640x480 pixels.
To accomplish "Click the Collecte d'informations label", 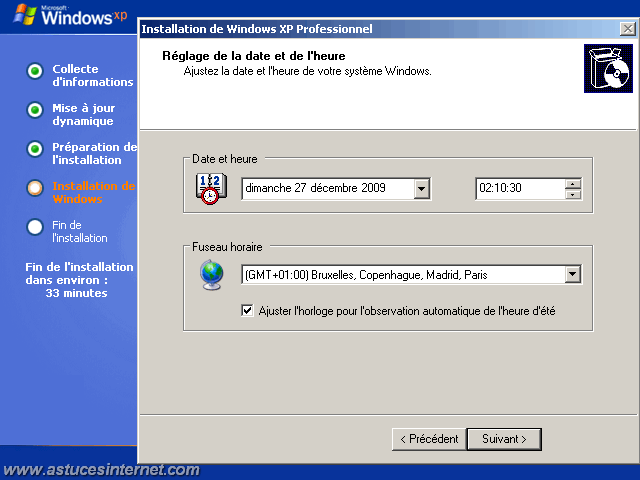I will 93,76.
